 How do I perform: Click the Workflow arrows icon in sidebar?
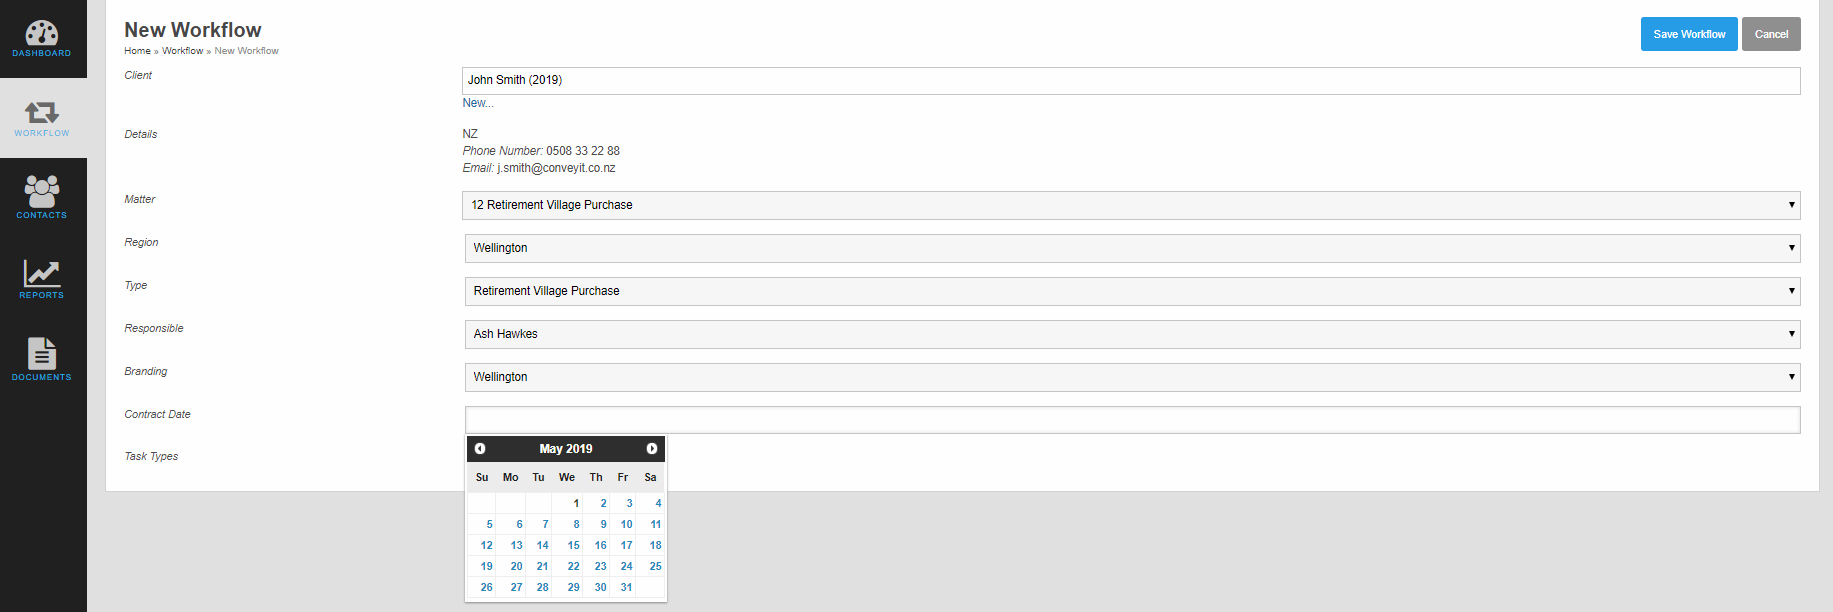[42, 113]
